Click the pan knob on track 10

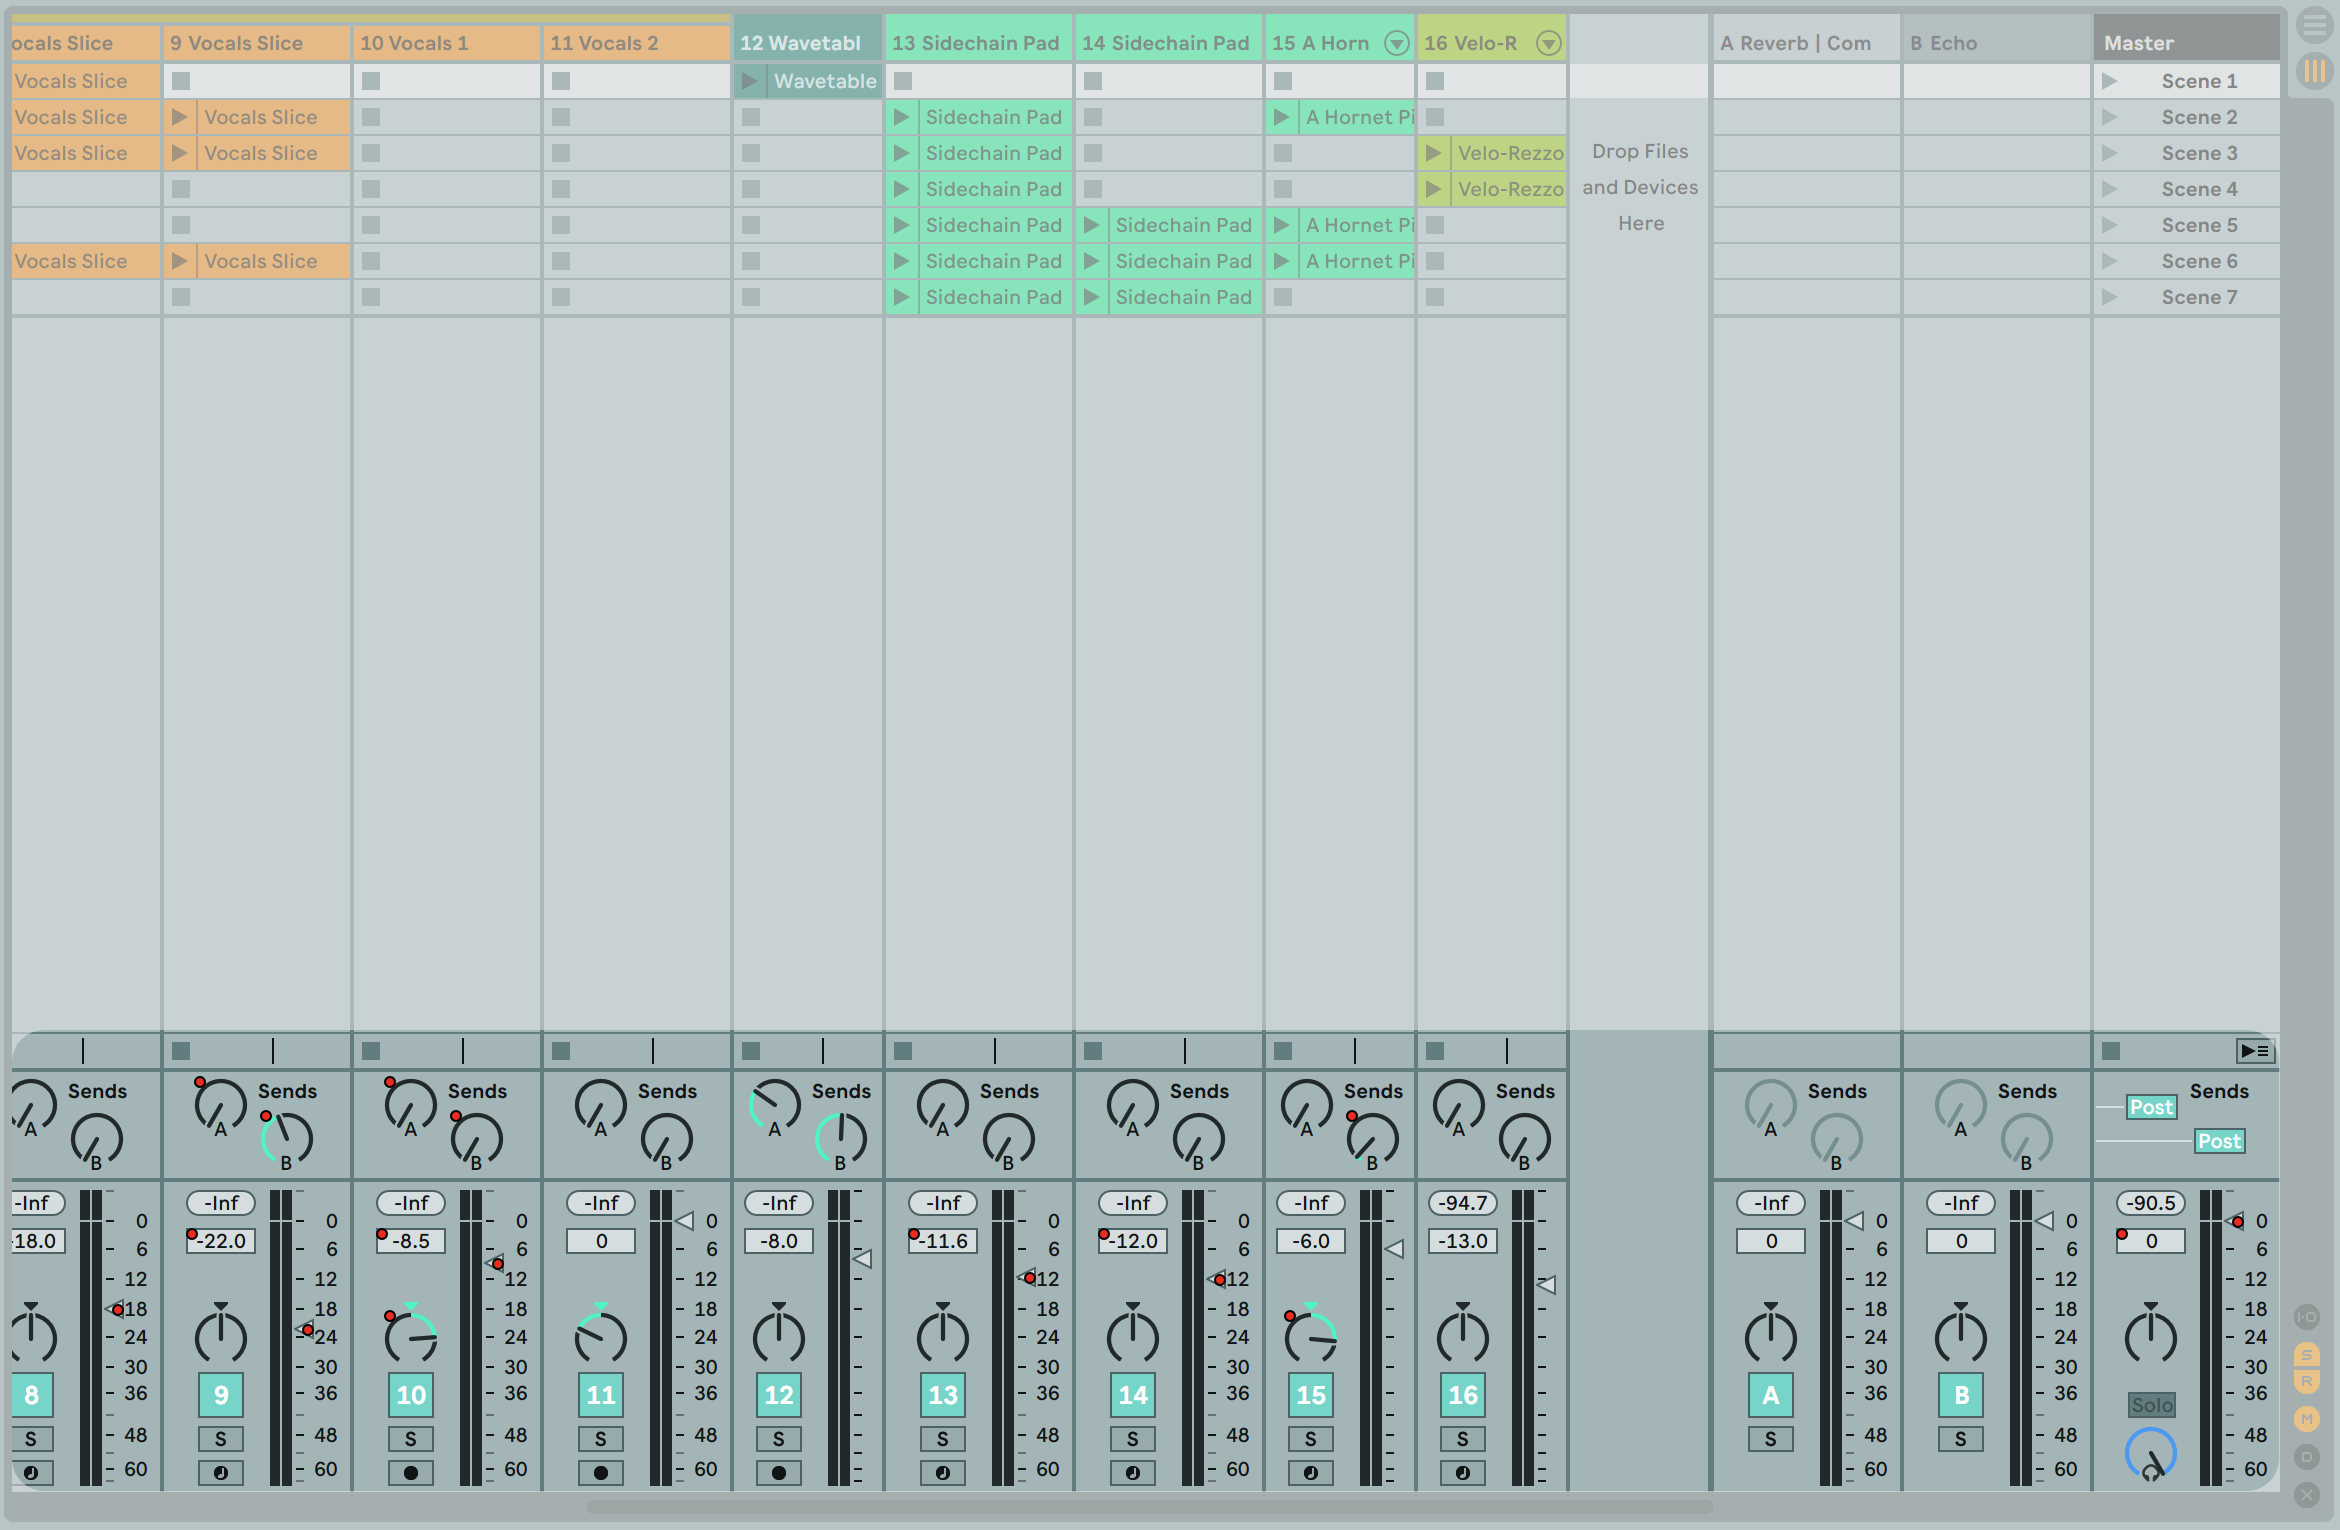[411, 1337]
